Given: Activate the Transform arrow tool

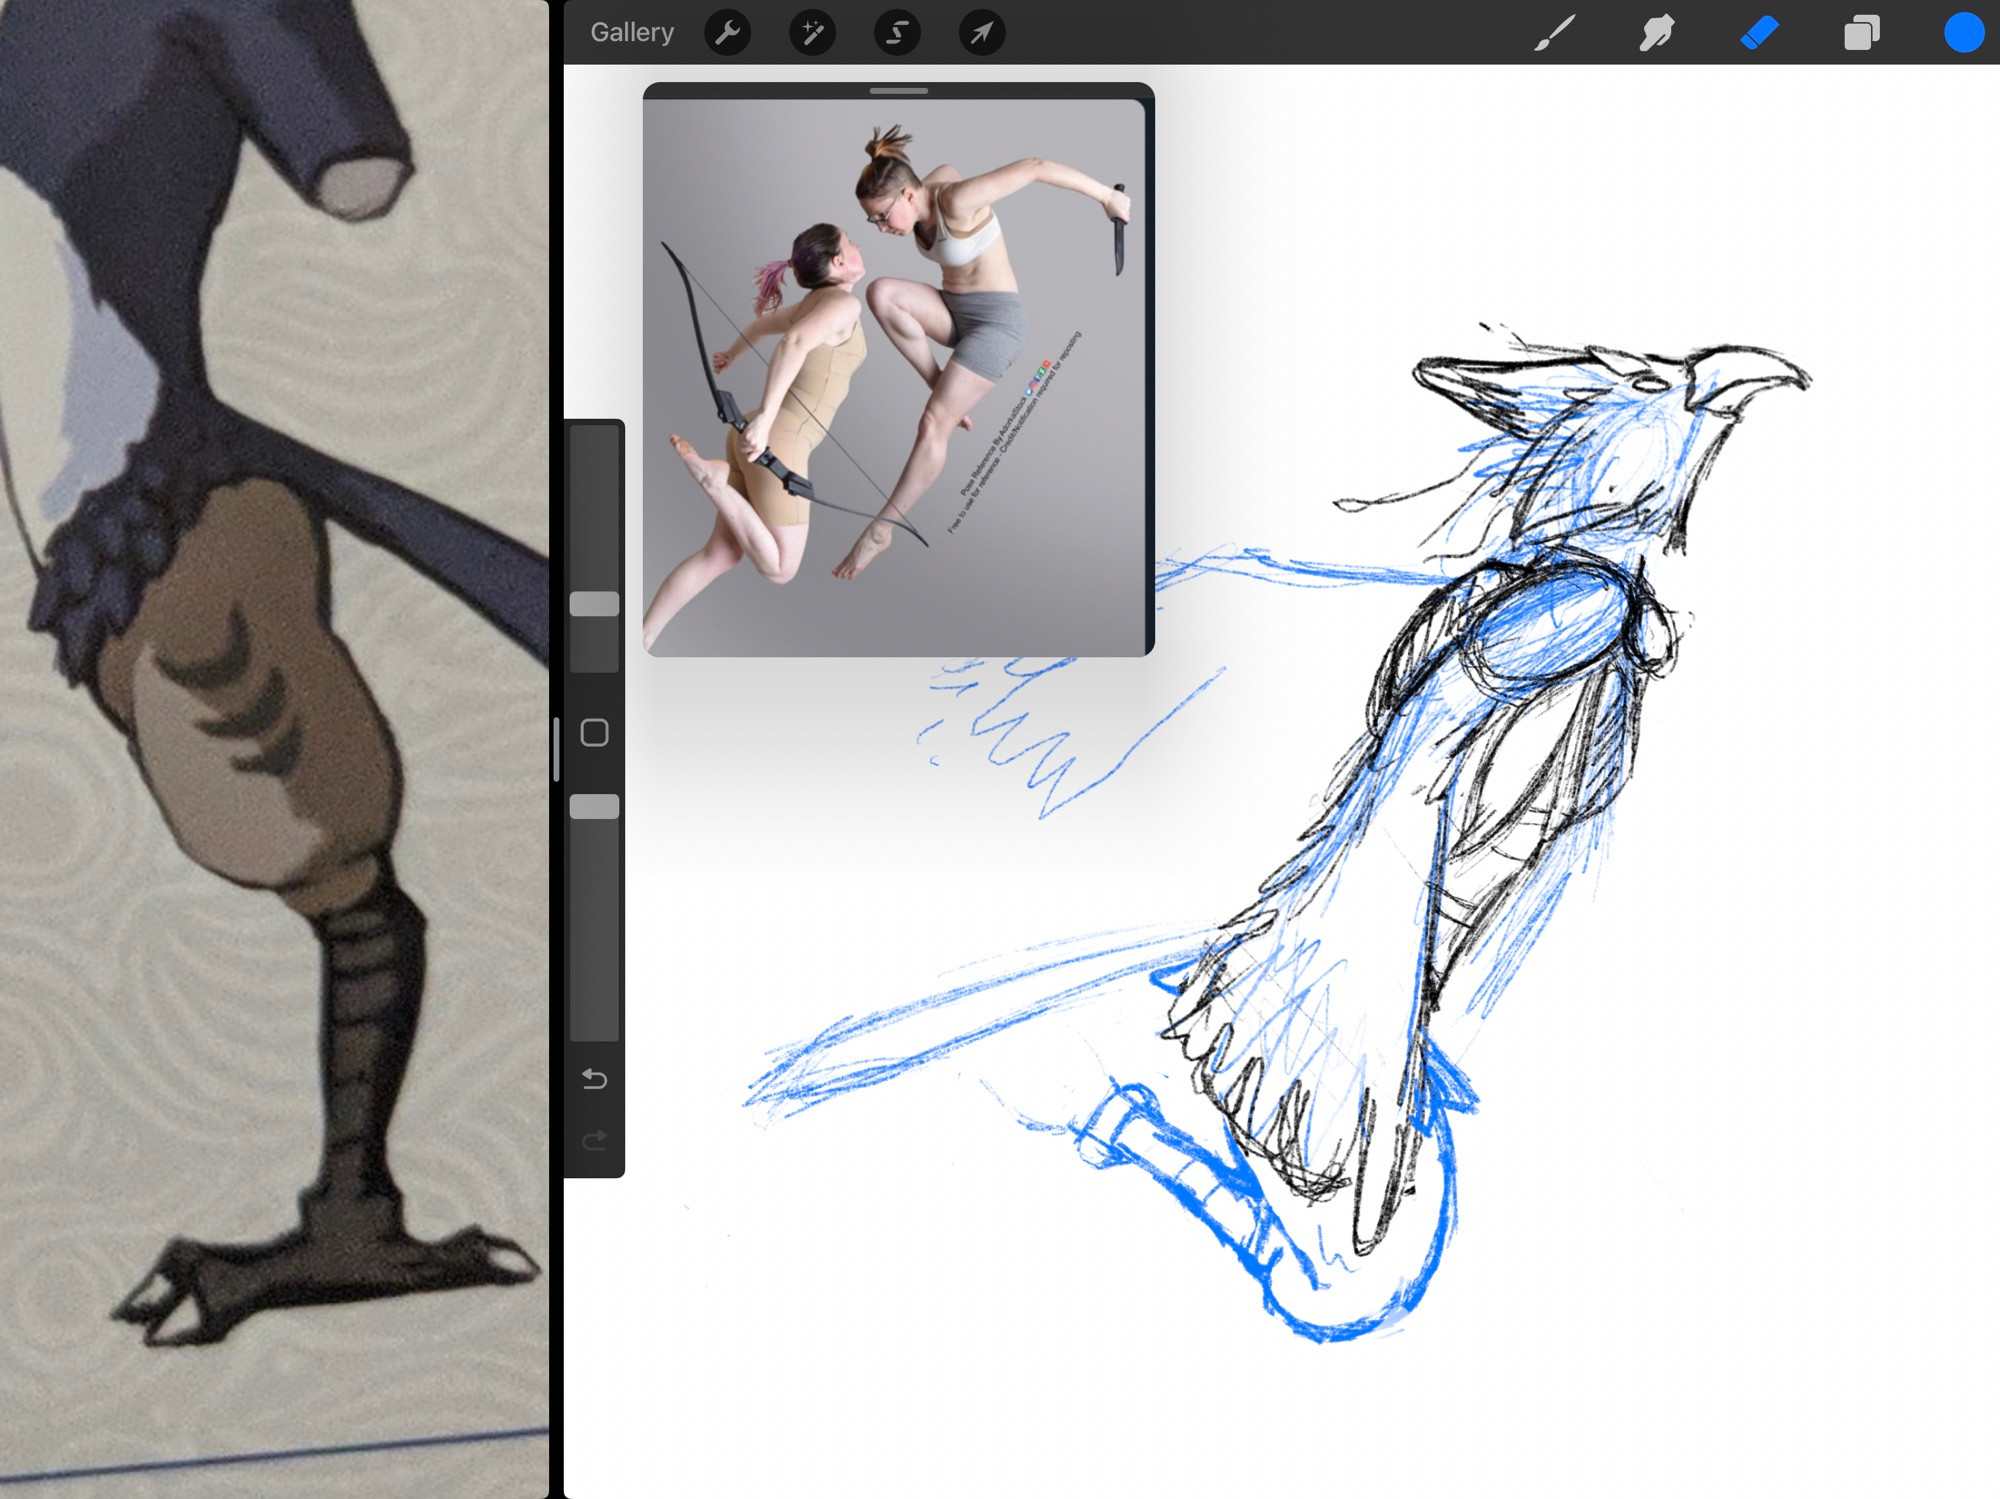Looking at the screenshot, I should pos(982,33).
